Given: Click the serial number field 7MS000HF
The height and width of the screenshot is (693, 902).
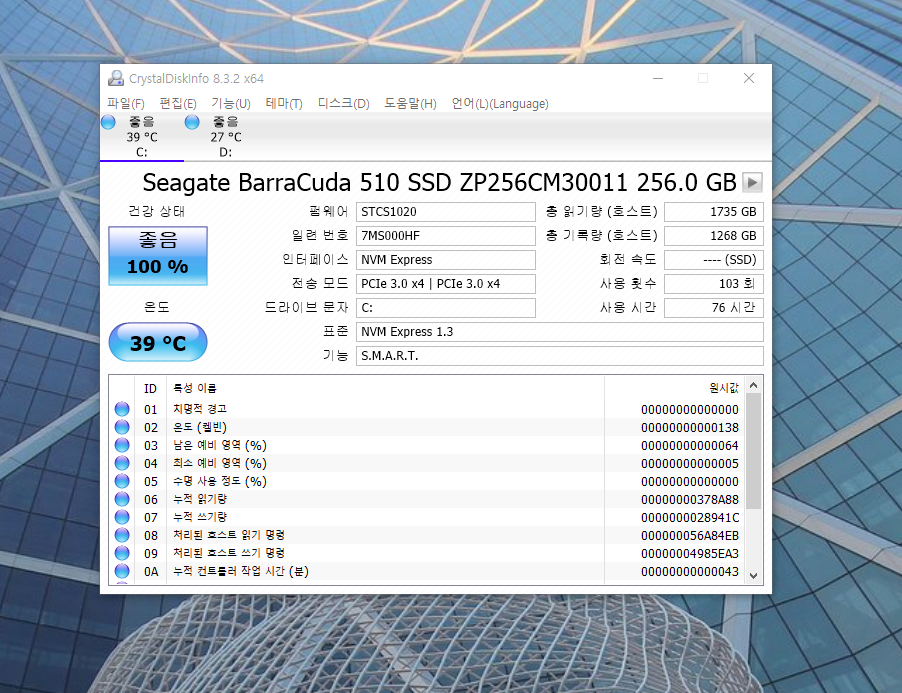Looking at the screenshot, I should pyautogui.click(x=446, y=236).
